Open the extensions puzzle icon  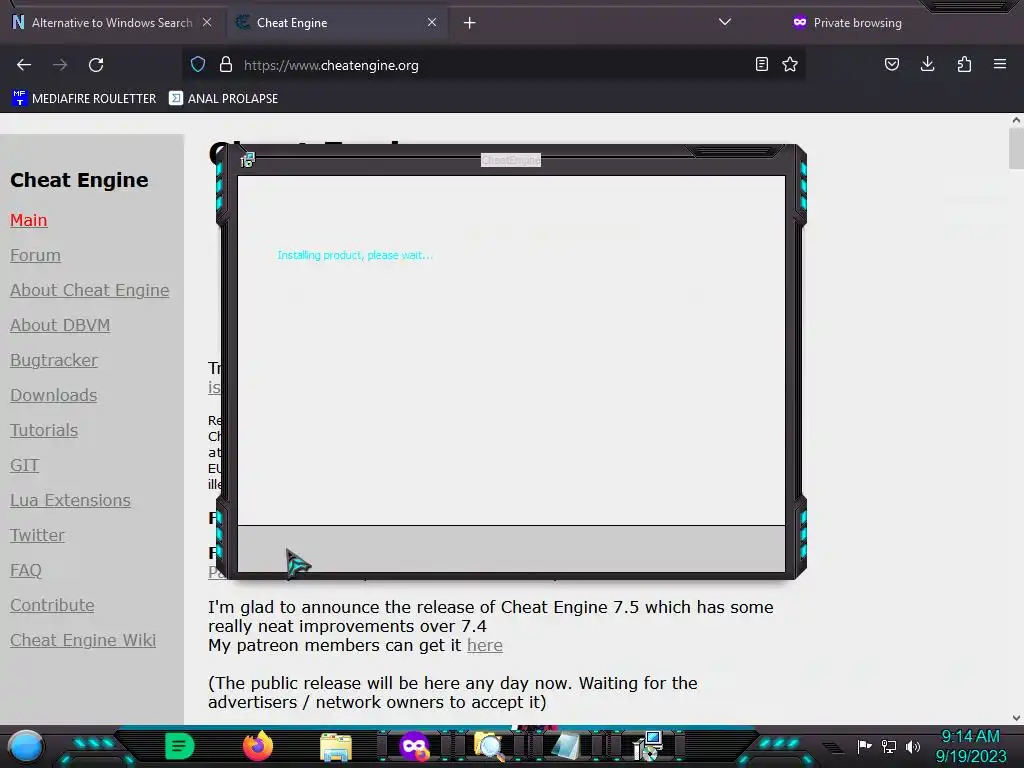pyautogui.click(x=964, y=65)
